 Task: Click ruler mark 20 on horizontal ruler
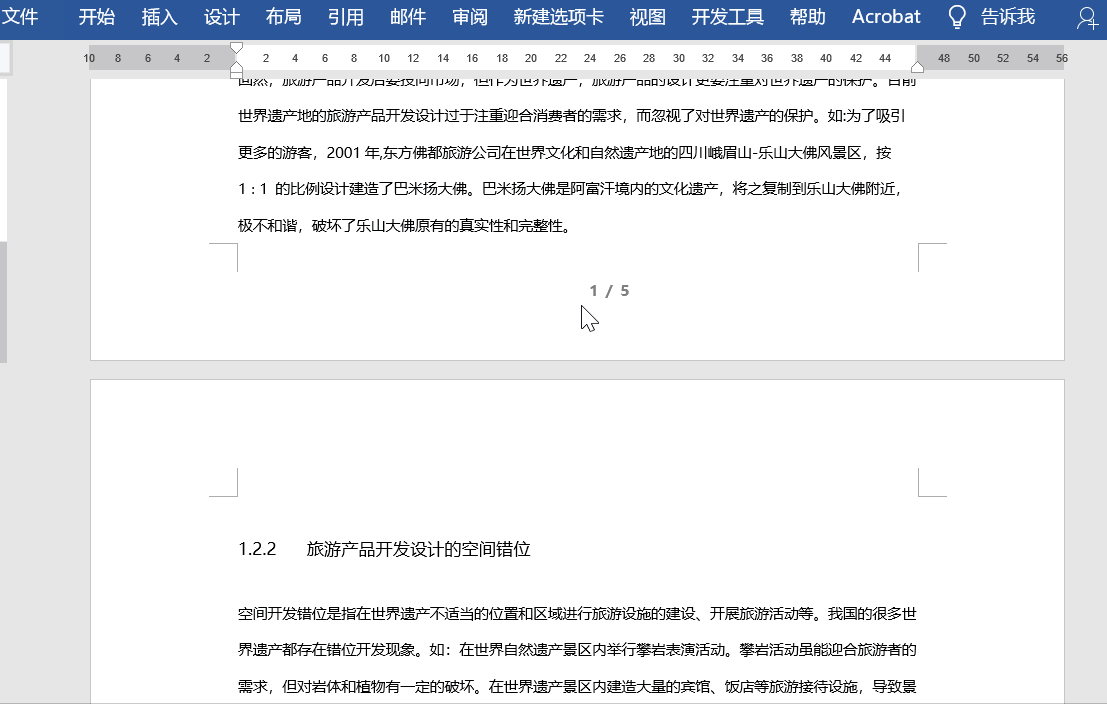(531, 59)
